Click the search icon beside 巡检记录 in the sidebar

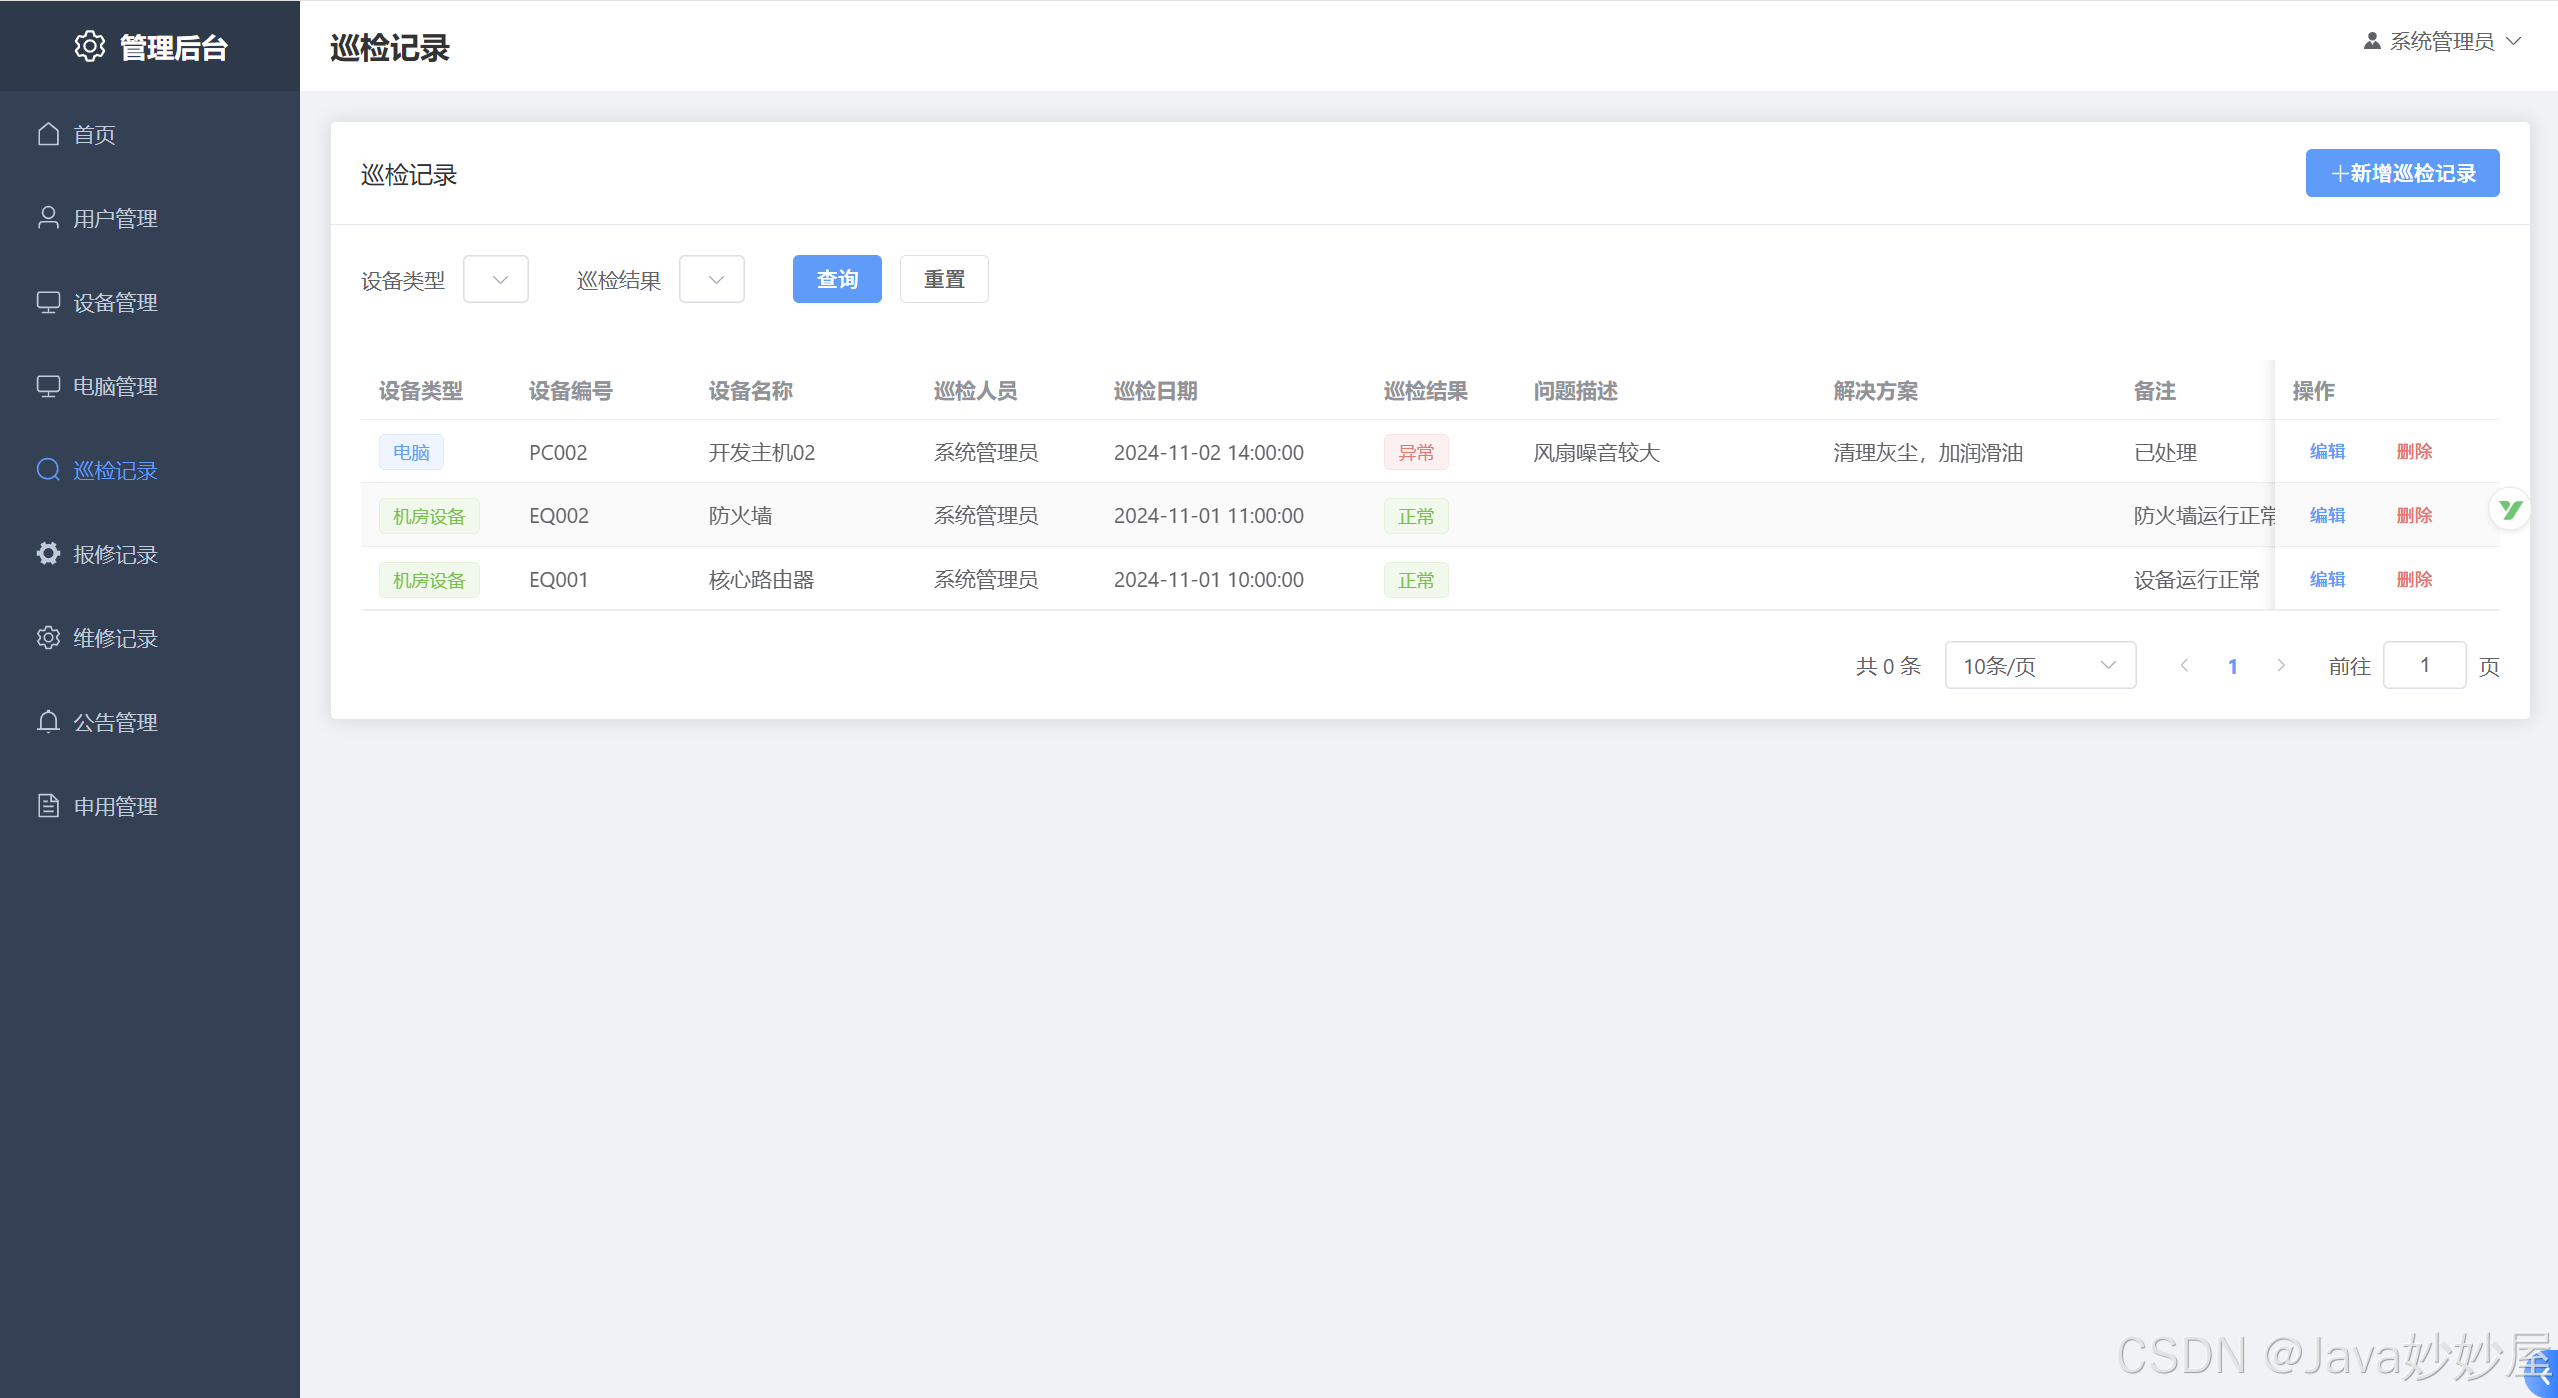coord(48,470)
